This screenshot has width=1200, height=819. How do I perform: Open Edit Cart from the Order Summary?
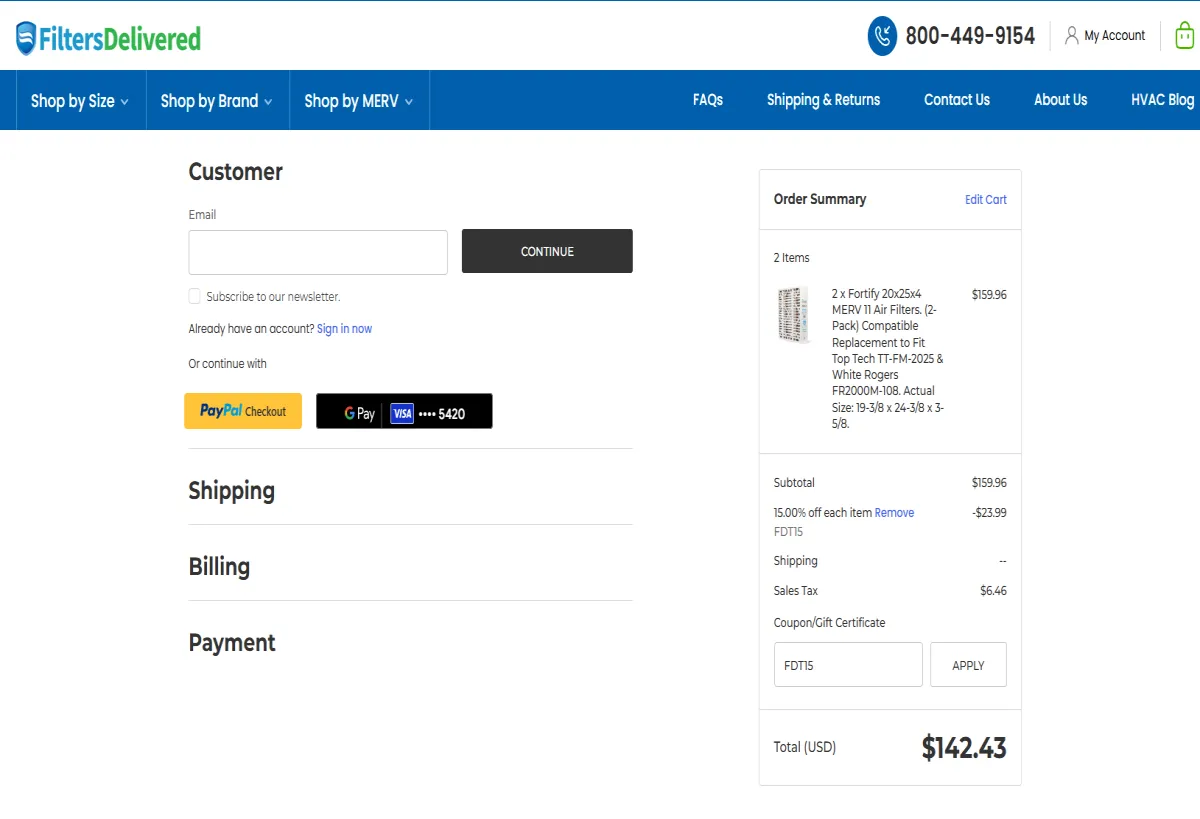click(985, 199)
